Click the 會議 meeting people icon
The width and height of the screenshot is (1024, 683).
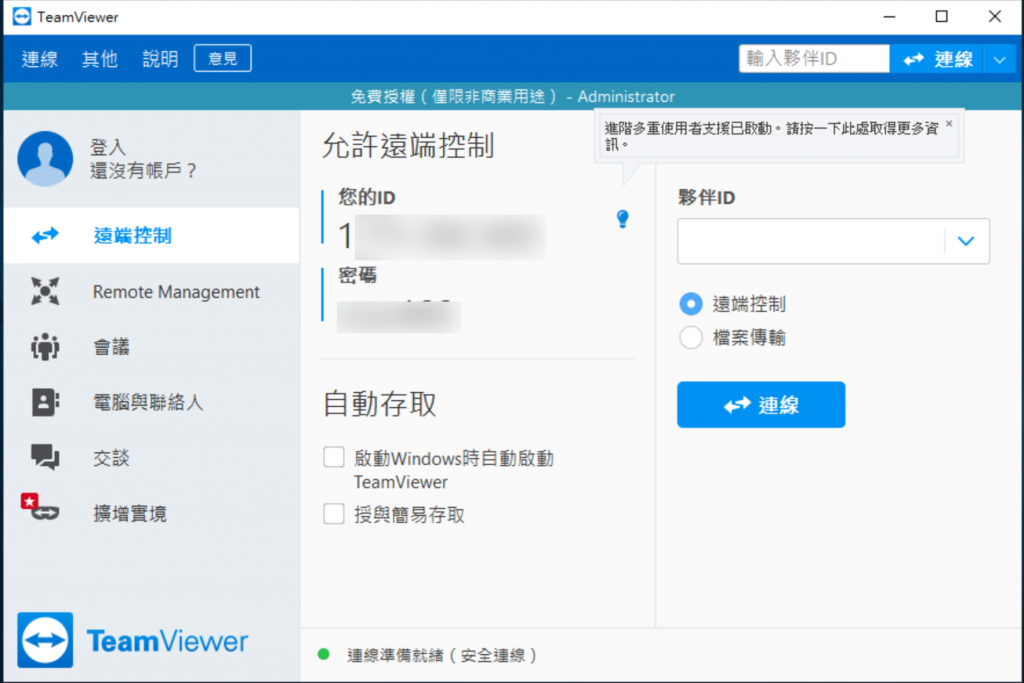45,347
